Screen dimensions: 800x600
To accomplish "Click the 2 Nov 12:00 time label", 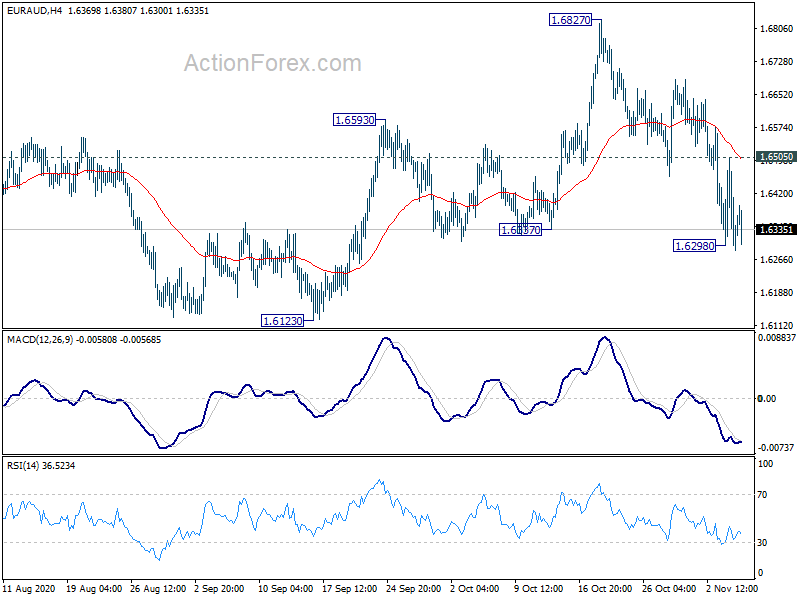I will (731, 589).
